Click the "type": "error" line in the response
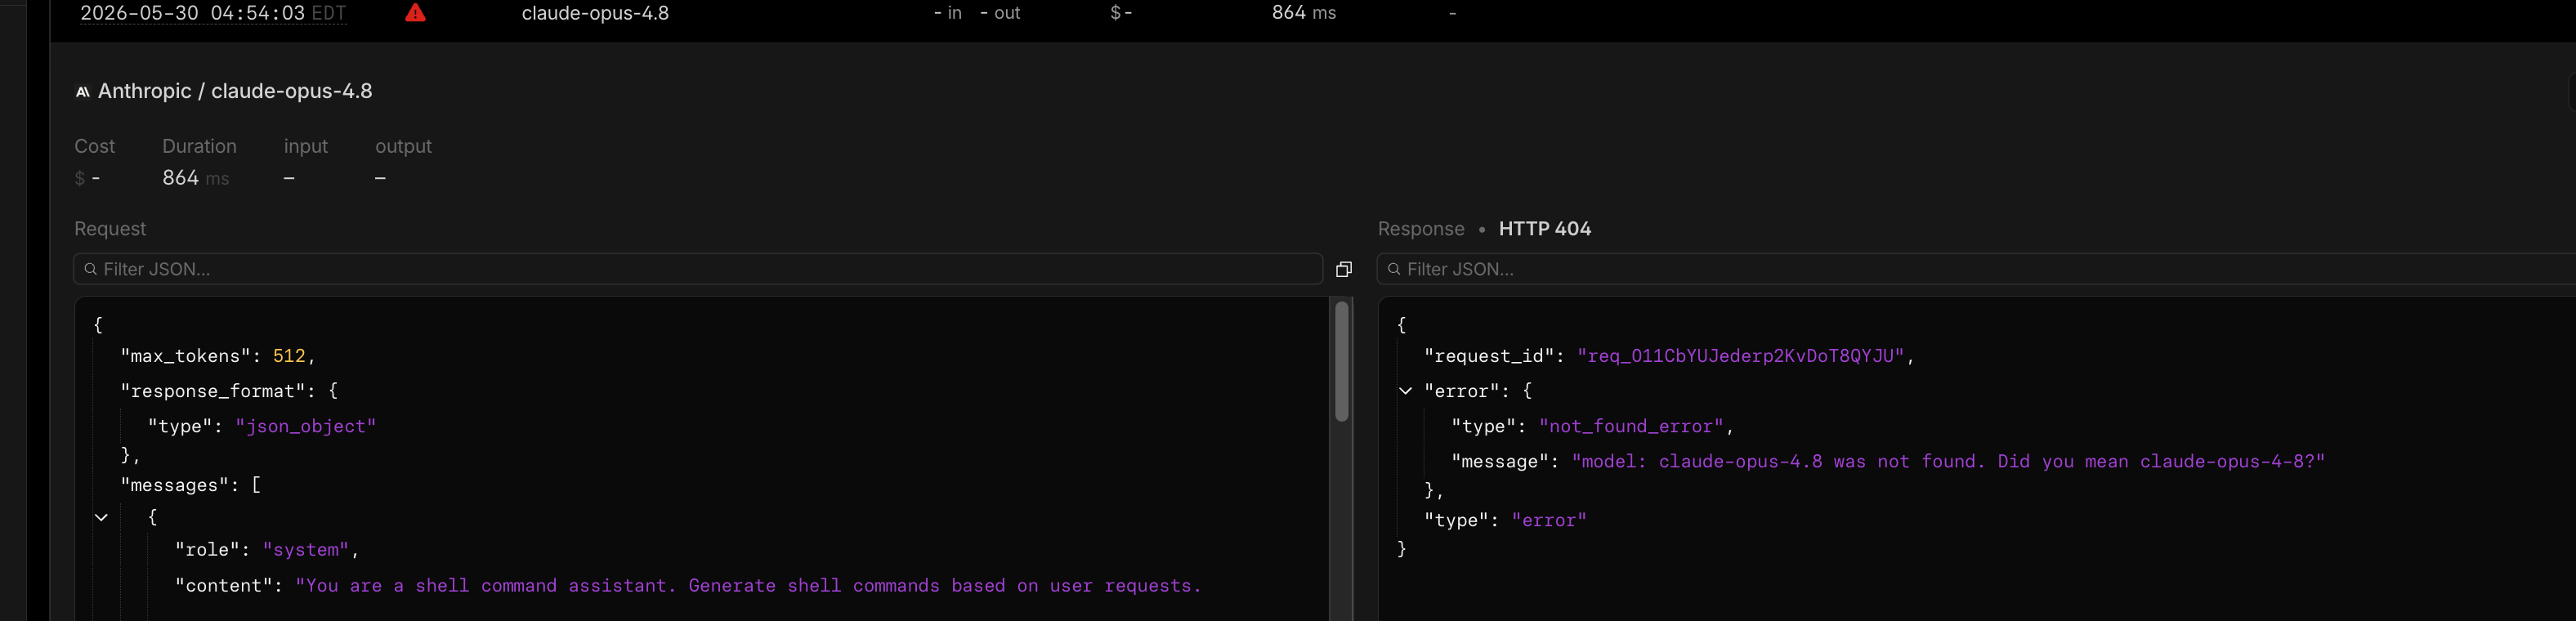This screenshot has height=621, width=2576. tap(1505, 520)
